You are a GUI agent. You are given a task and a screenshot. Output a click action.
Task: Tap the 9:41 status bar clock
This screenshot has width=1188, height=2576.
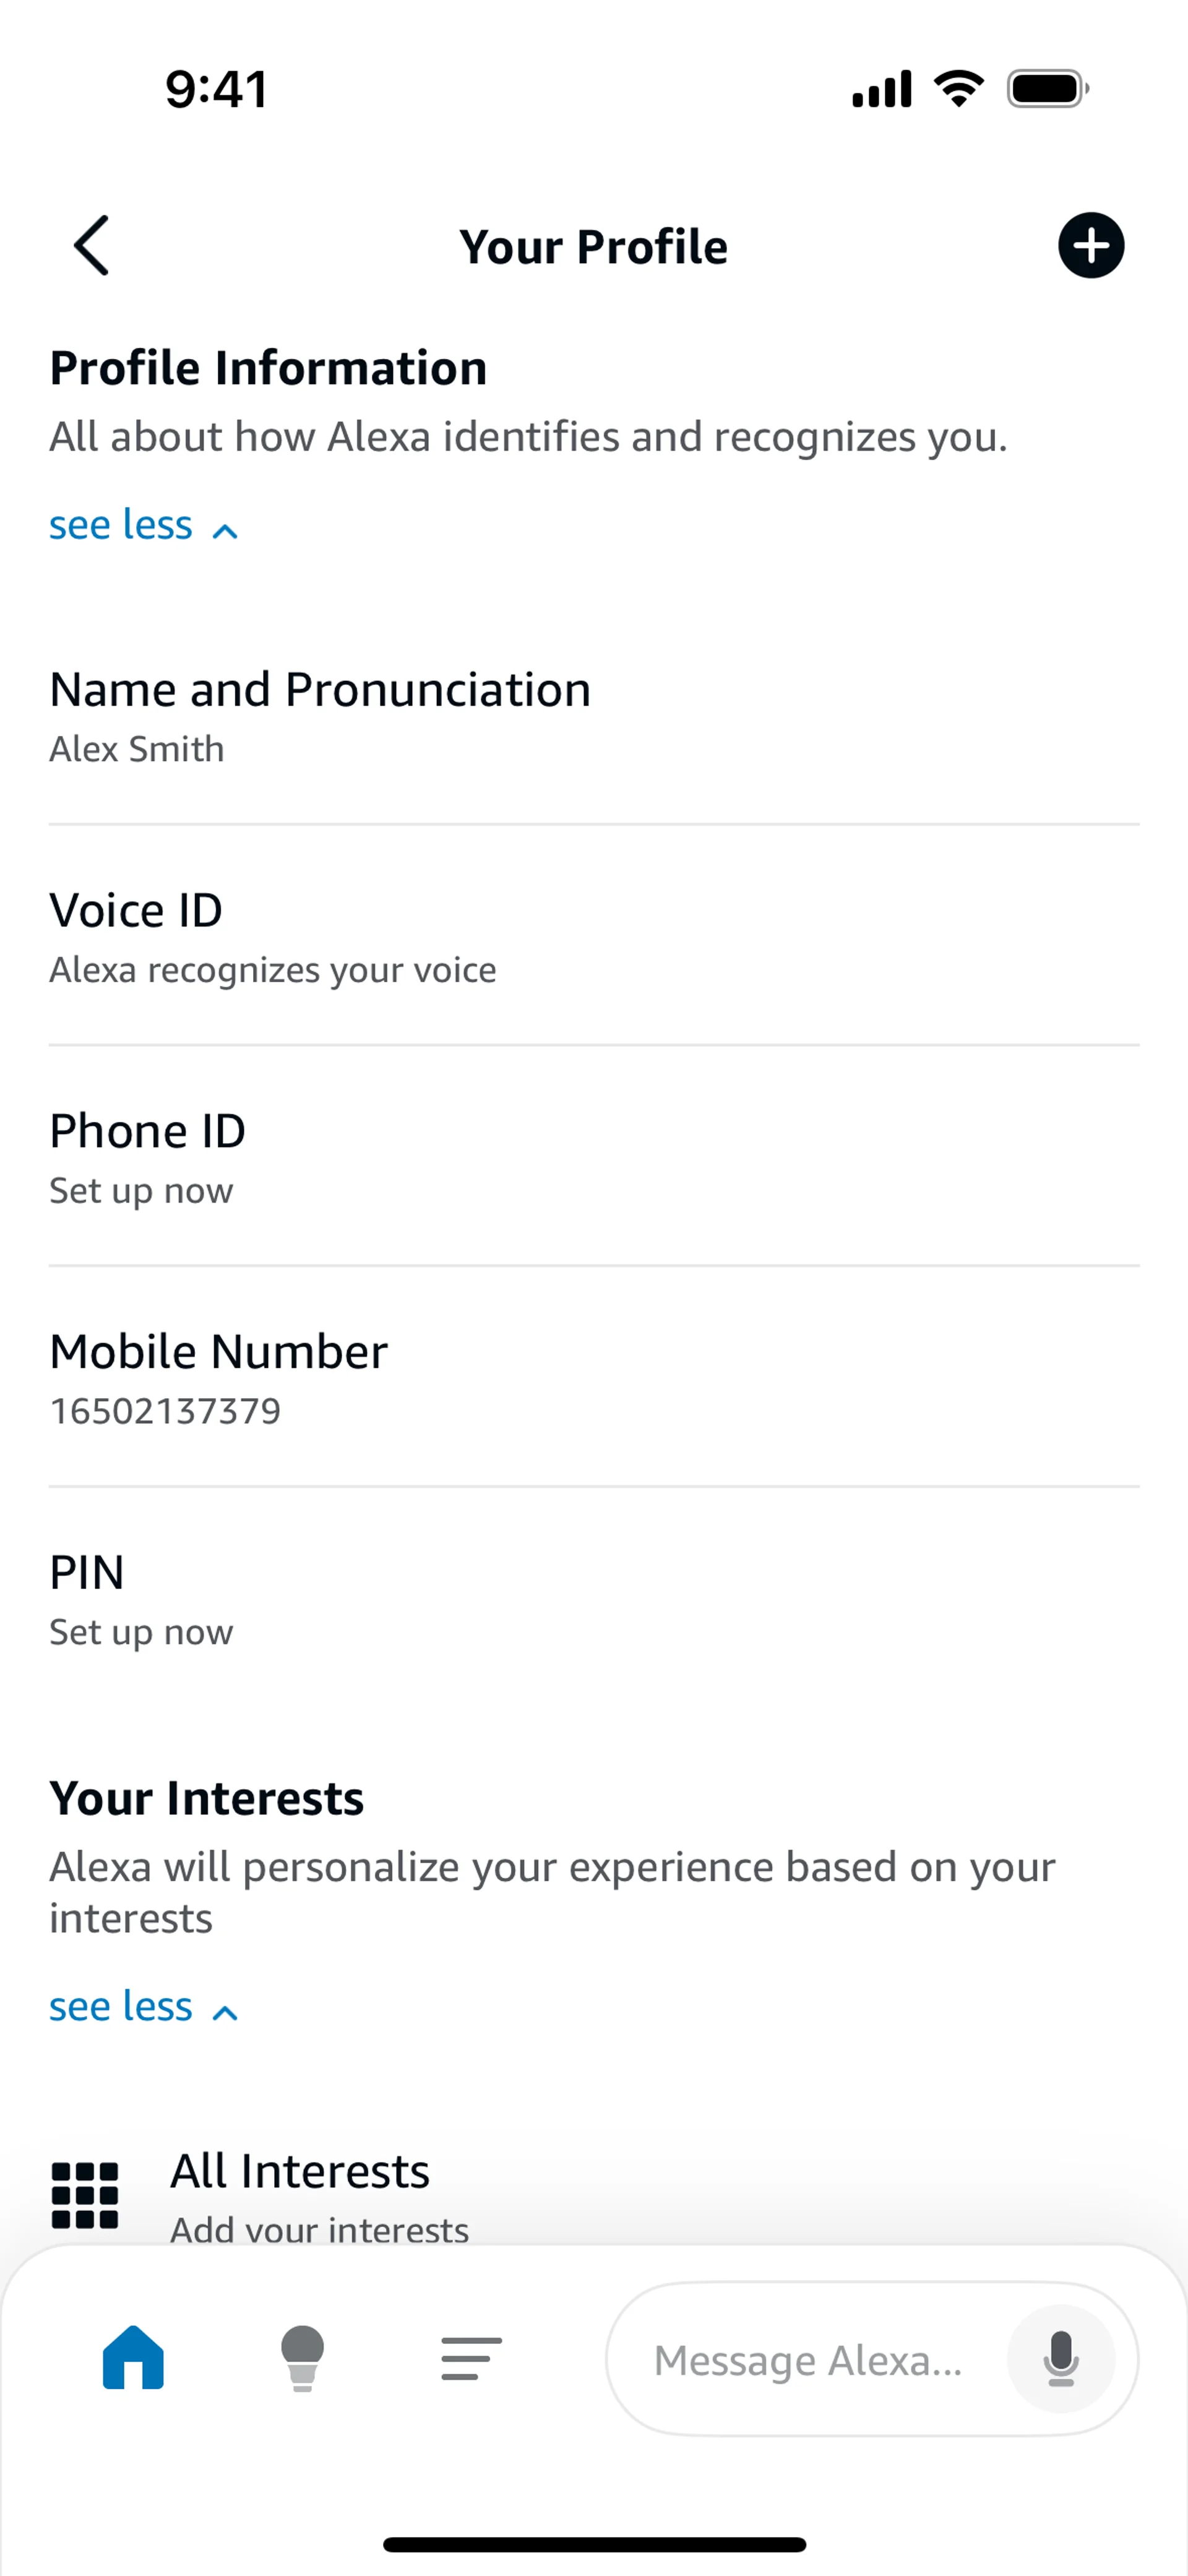217,89
